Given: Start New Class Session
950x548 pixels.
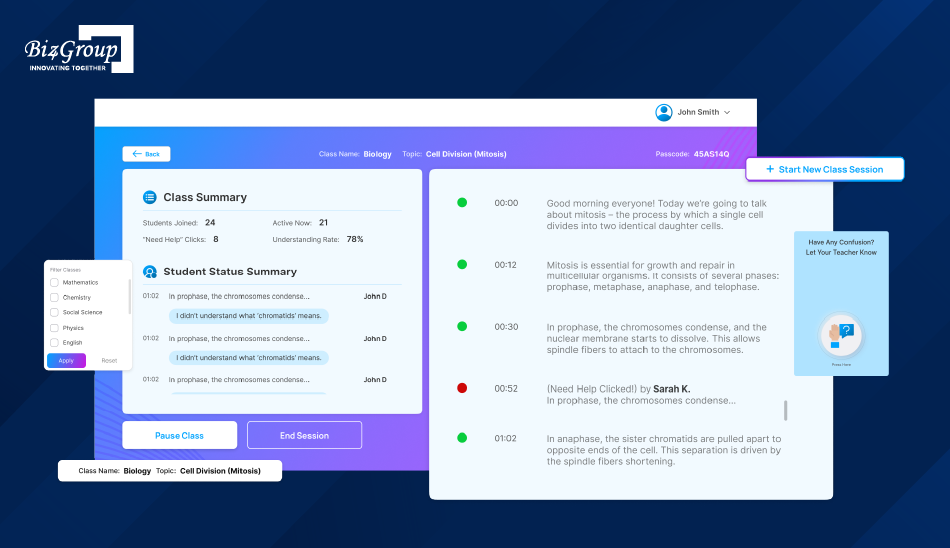Looking at the screenshot, I should coord(824,169).
